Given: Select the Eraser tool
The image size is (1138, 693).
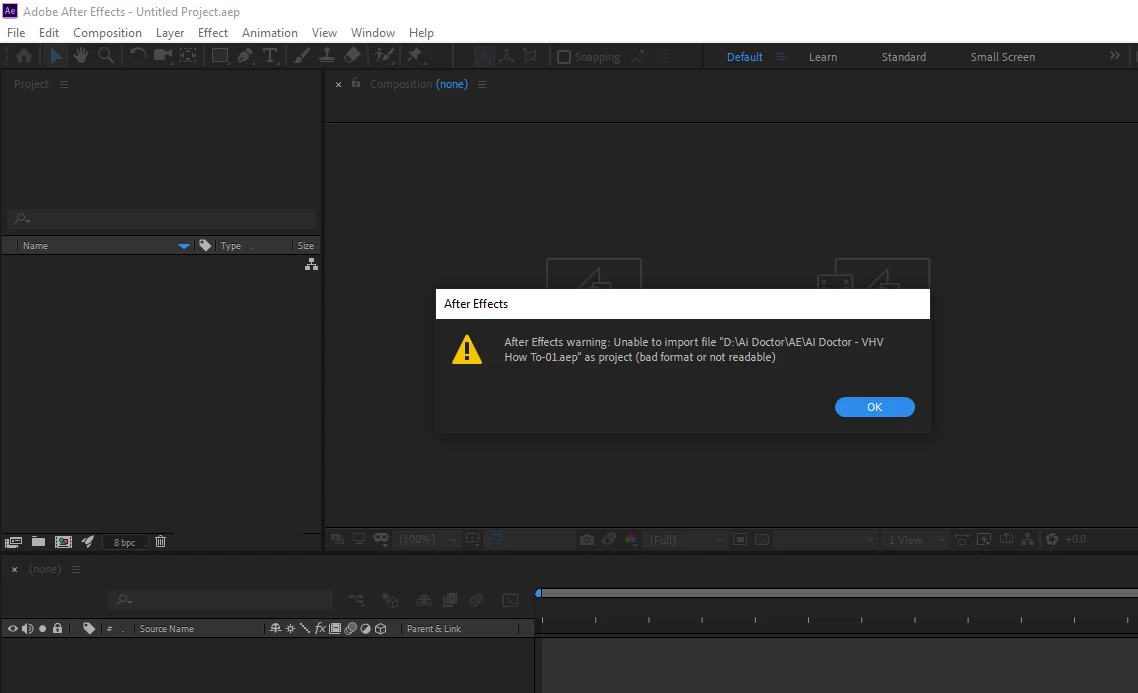Looking at the screenshot, I should pos(352,56).
